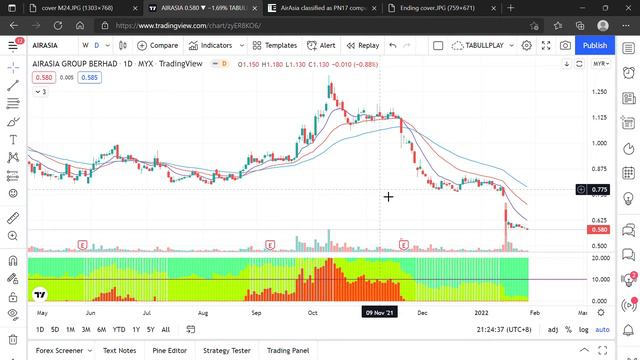Click the Compare button
Screen dimensions: 640x360
tap(158, 45)
